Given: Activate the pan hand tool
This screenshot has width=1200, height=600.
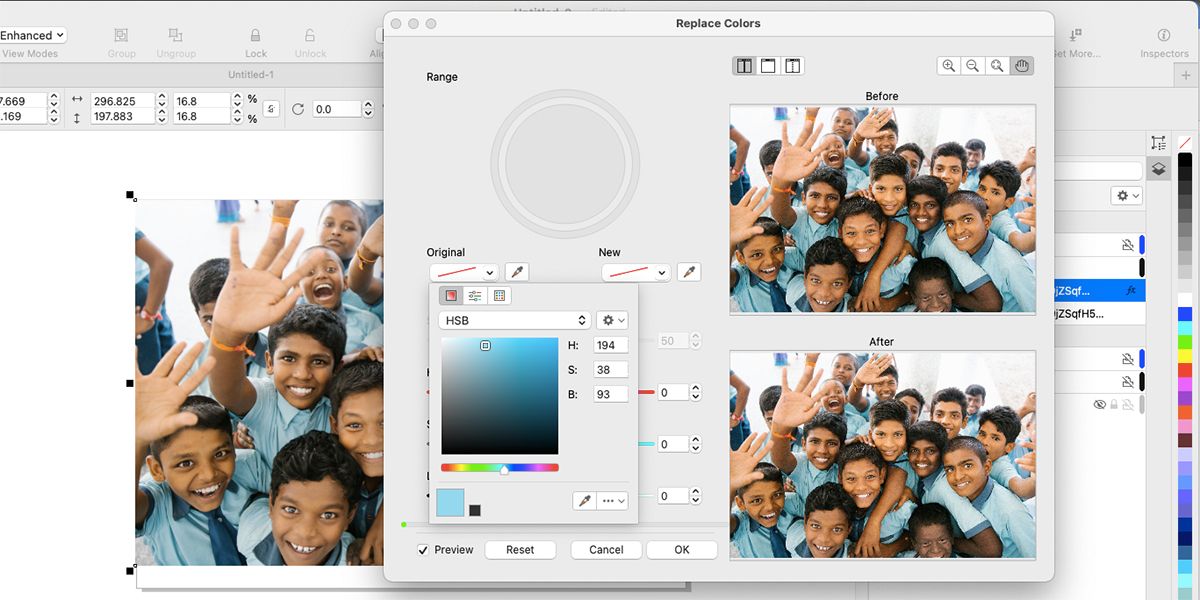Looking at the screenshot, I should 1021,66.
